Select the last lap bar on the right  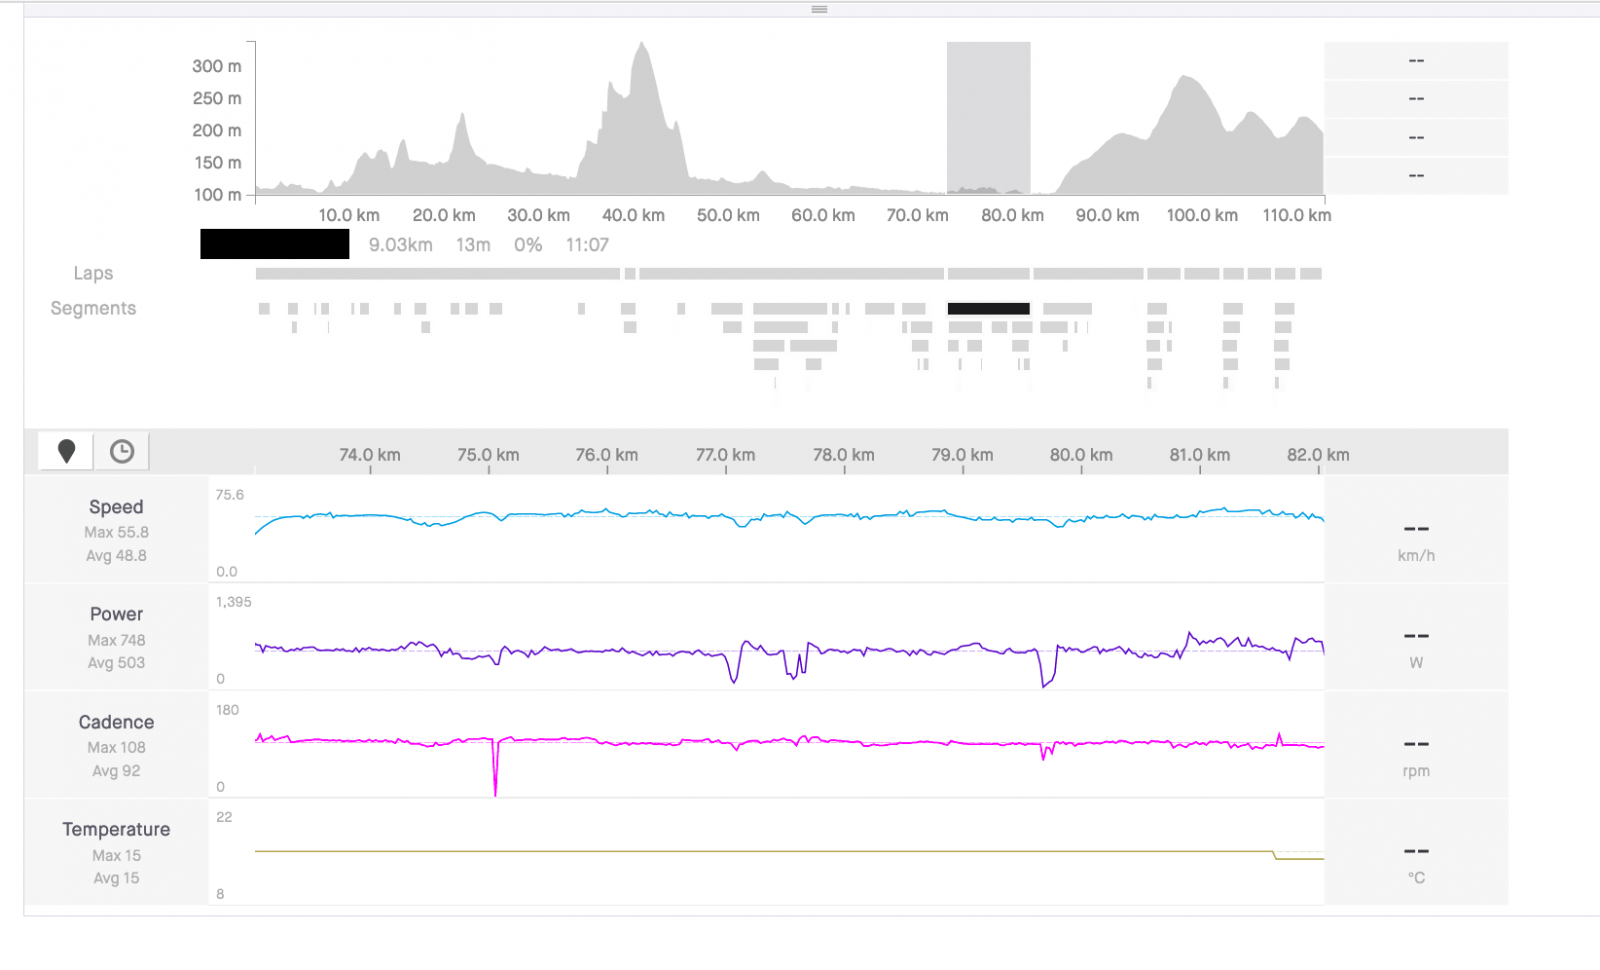(x=1310, y=274)
